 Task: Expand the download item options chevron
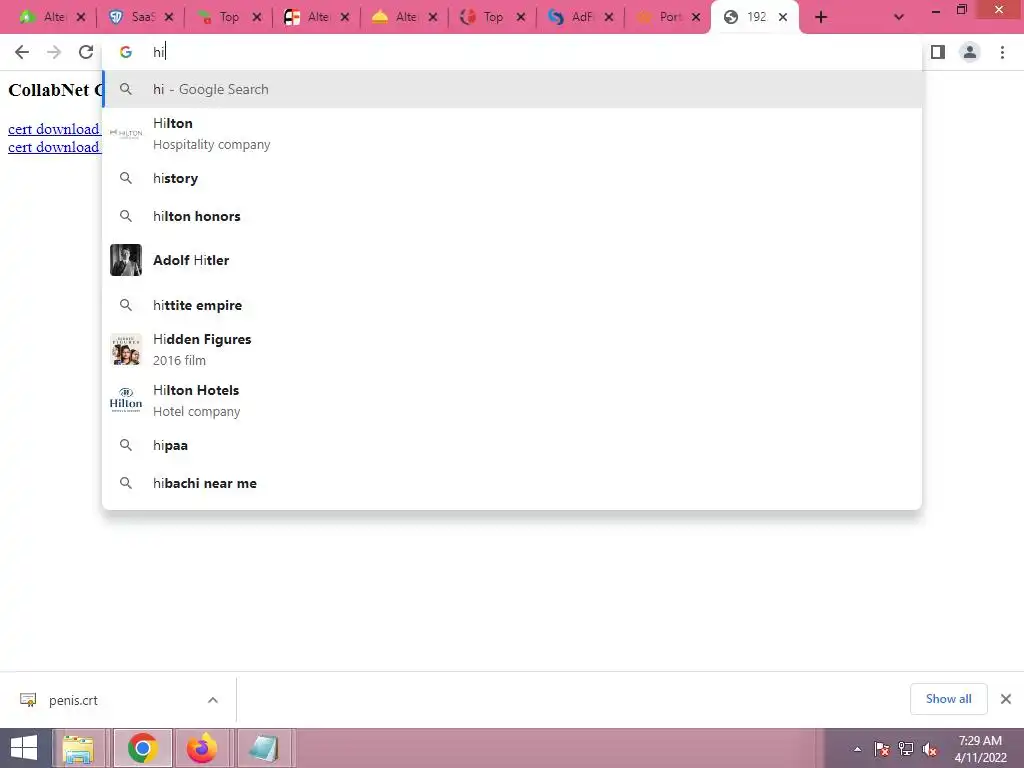coord(213,700)
